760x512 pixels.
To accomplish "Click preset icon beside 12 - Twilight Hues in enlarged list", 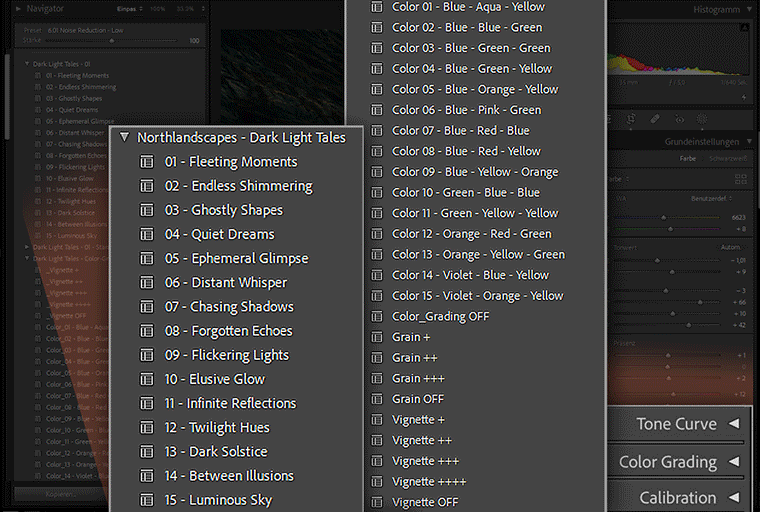I will click(147, 427).
